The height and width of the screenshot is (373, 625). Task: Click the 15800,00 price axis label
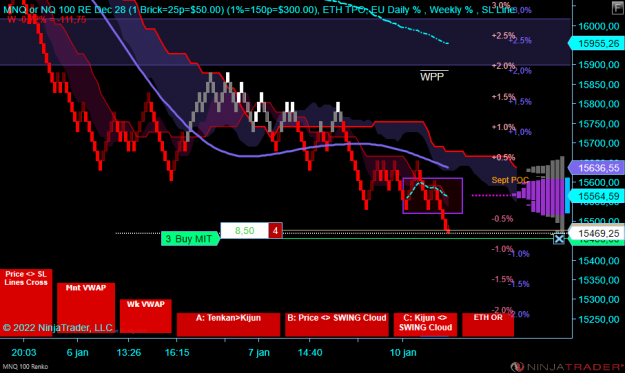[x=598, y=104]
